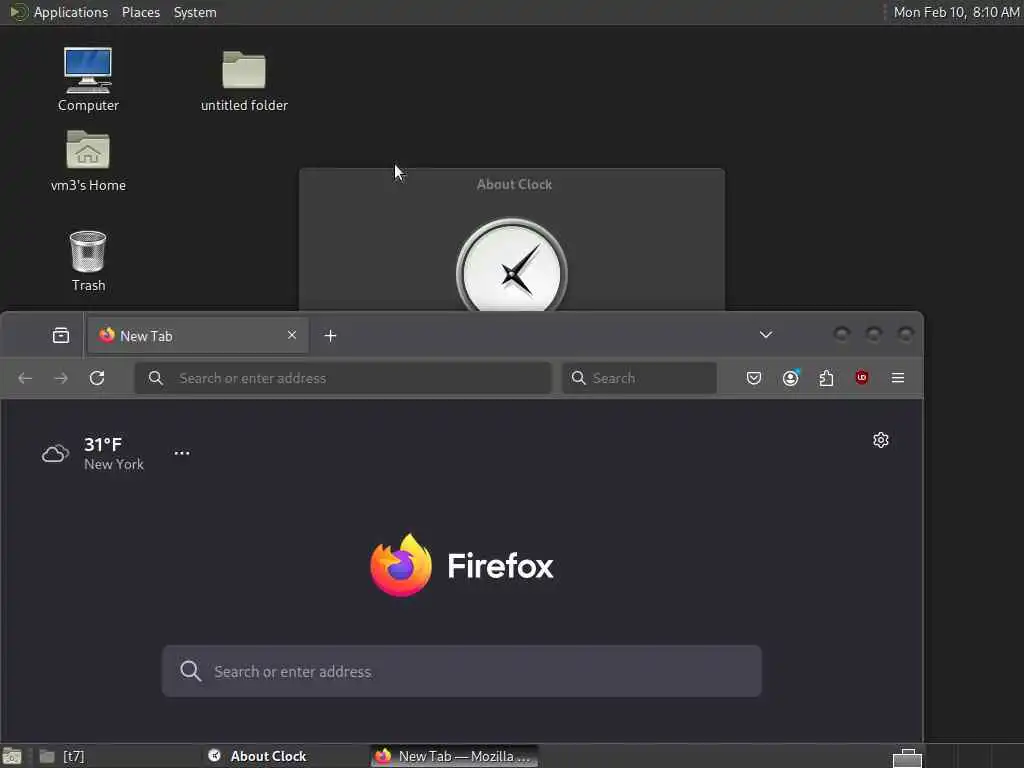Expand the list all tabs chevron
The image size is (1024, 768).
tap(766, 335)
